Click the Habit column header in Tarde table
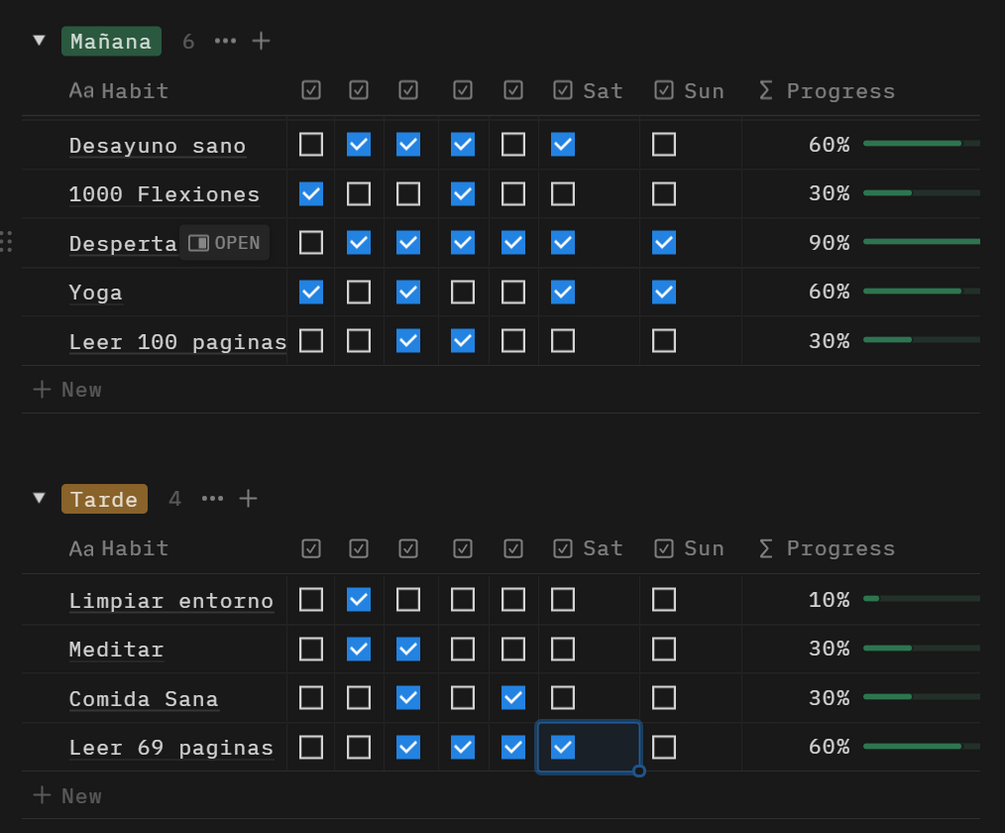 tap(120, 548)
